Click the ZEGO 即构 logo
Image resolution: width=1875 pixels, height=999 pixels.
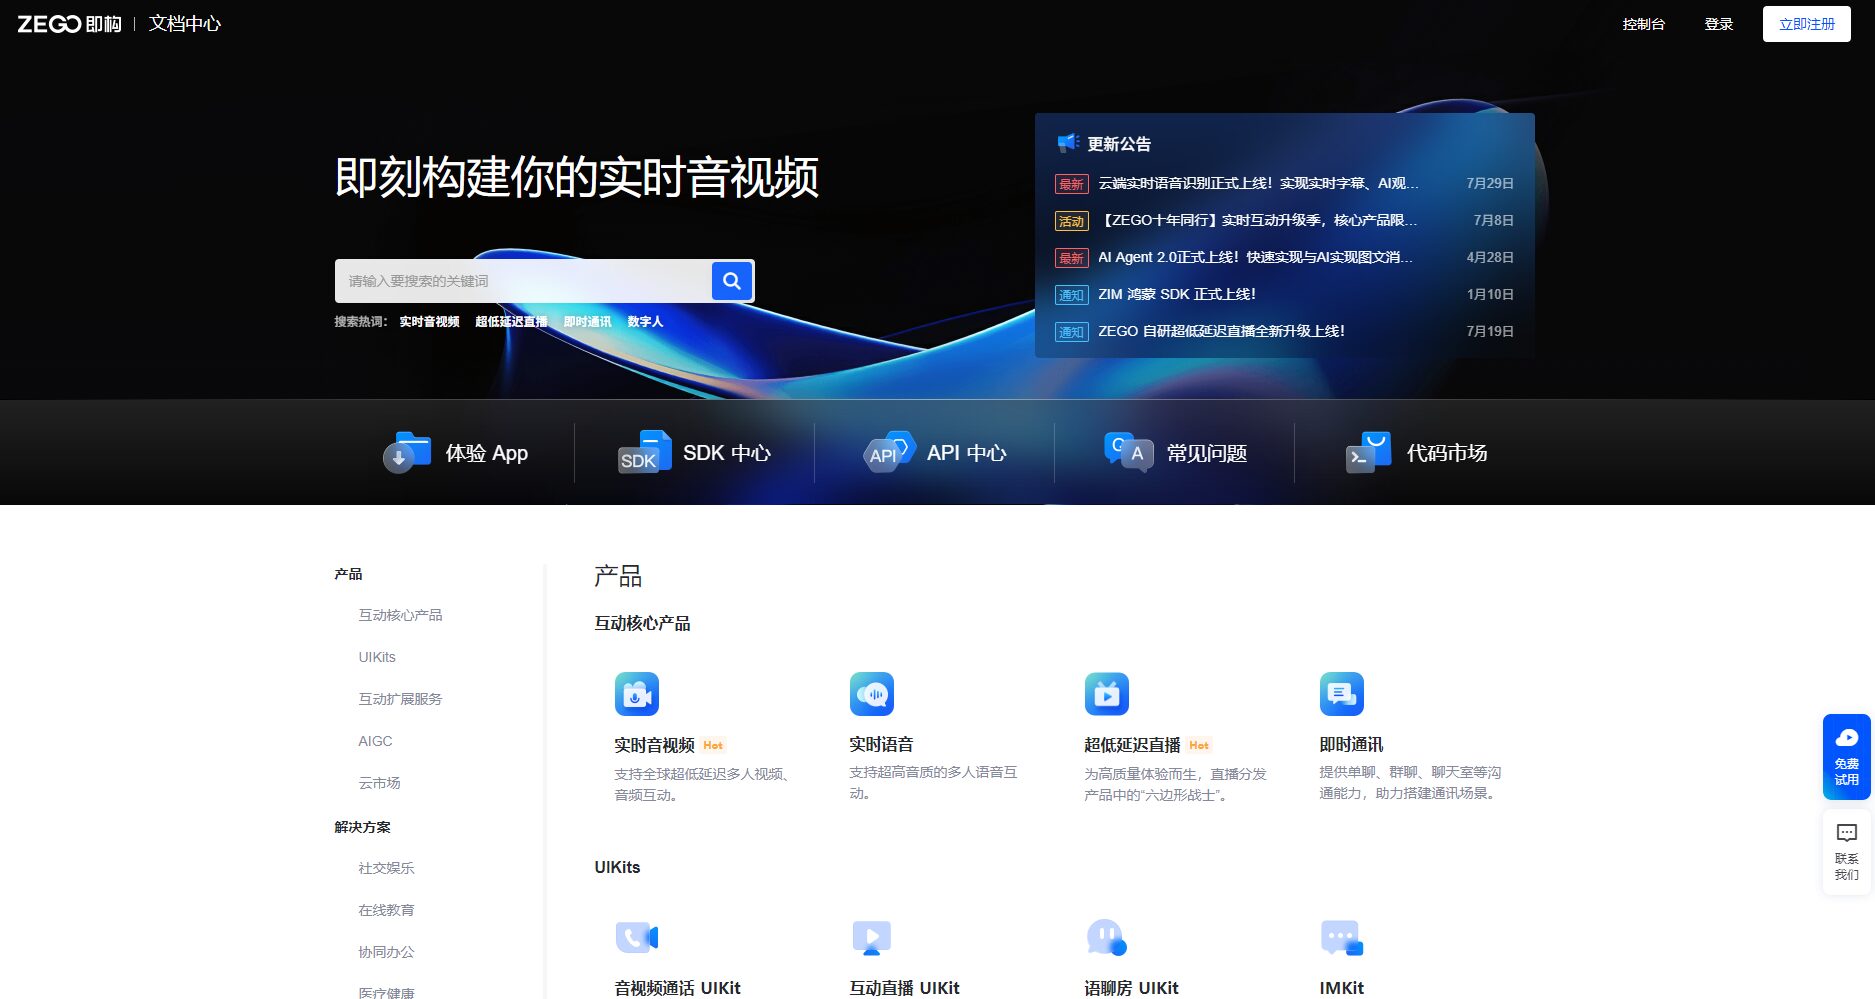69,24
